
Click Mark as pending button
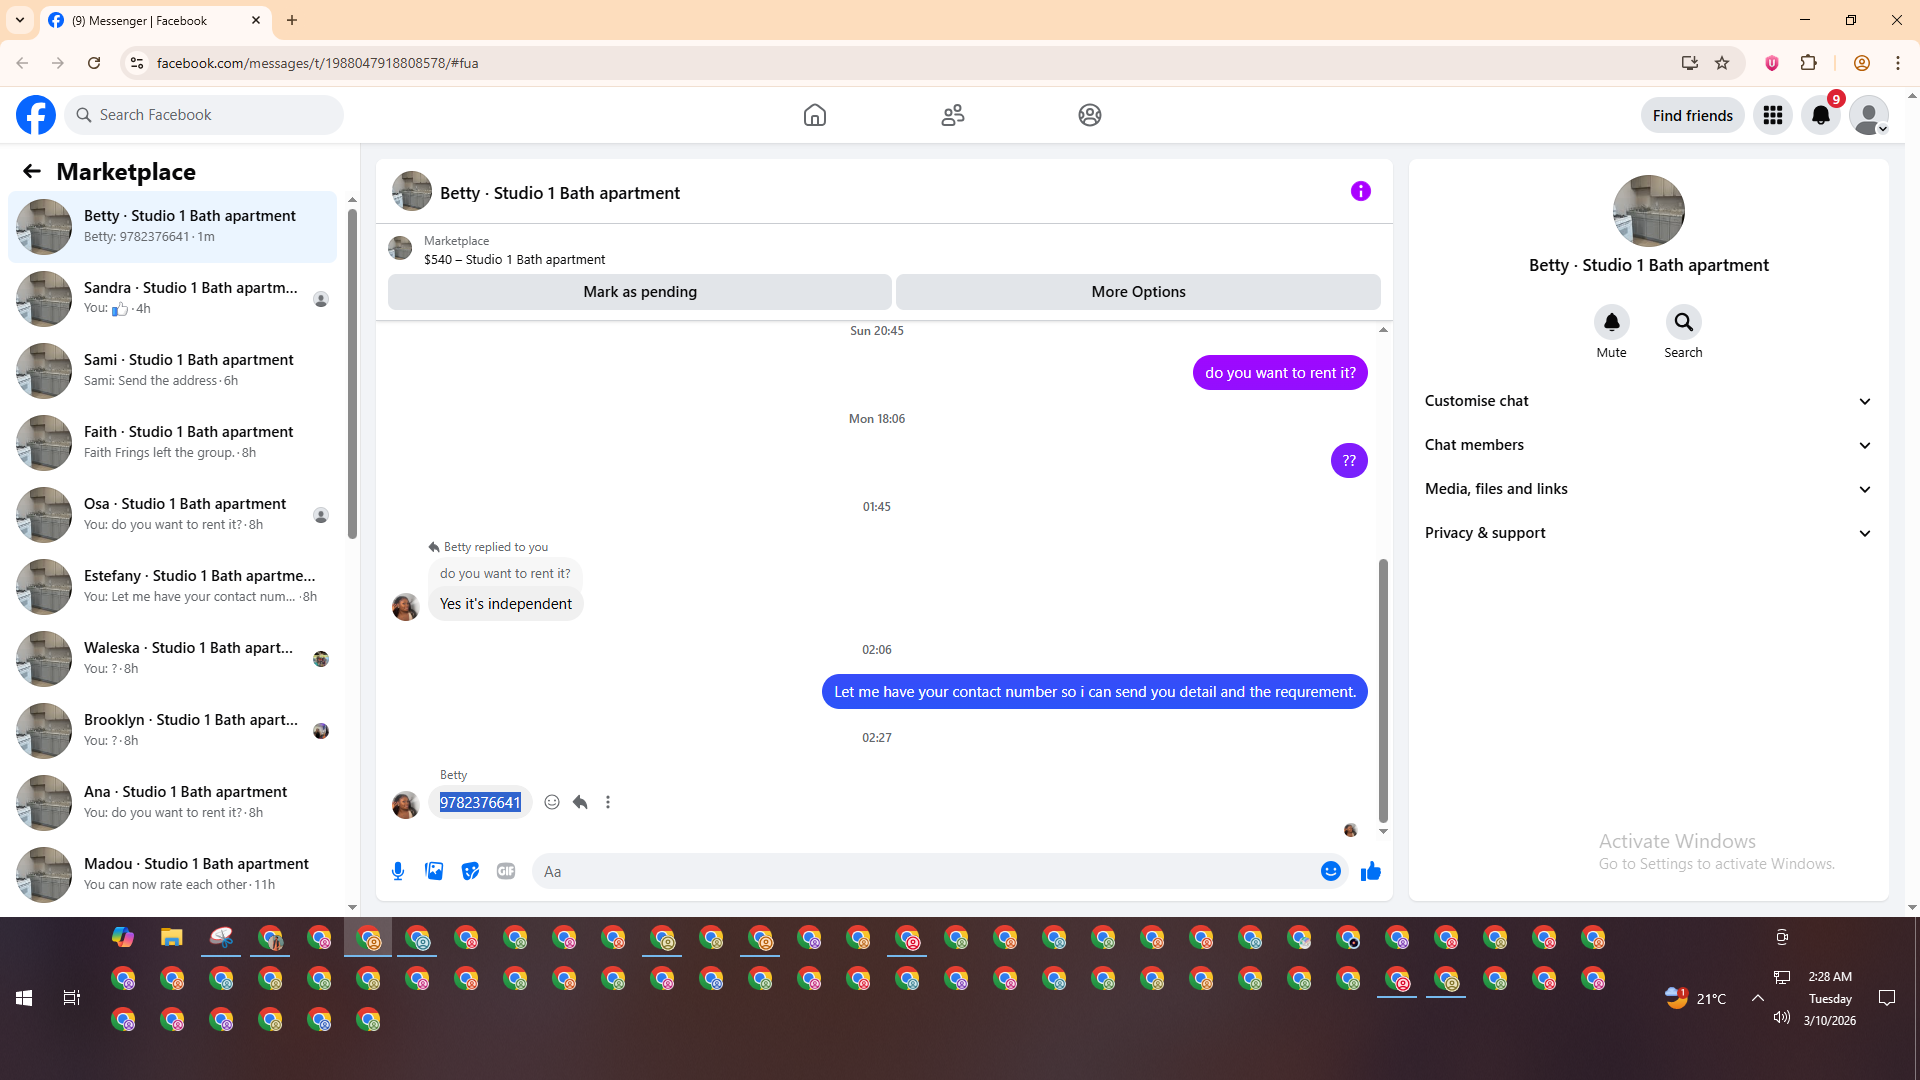(x=639, y=292)
